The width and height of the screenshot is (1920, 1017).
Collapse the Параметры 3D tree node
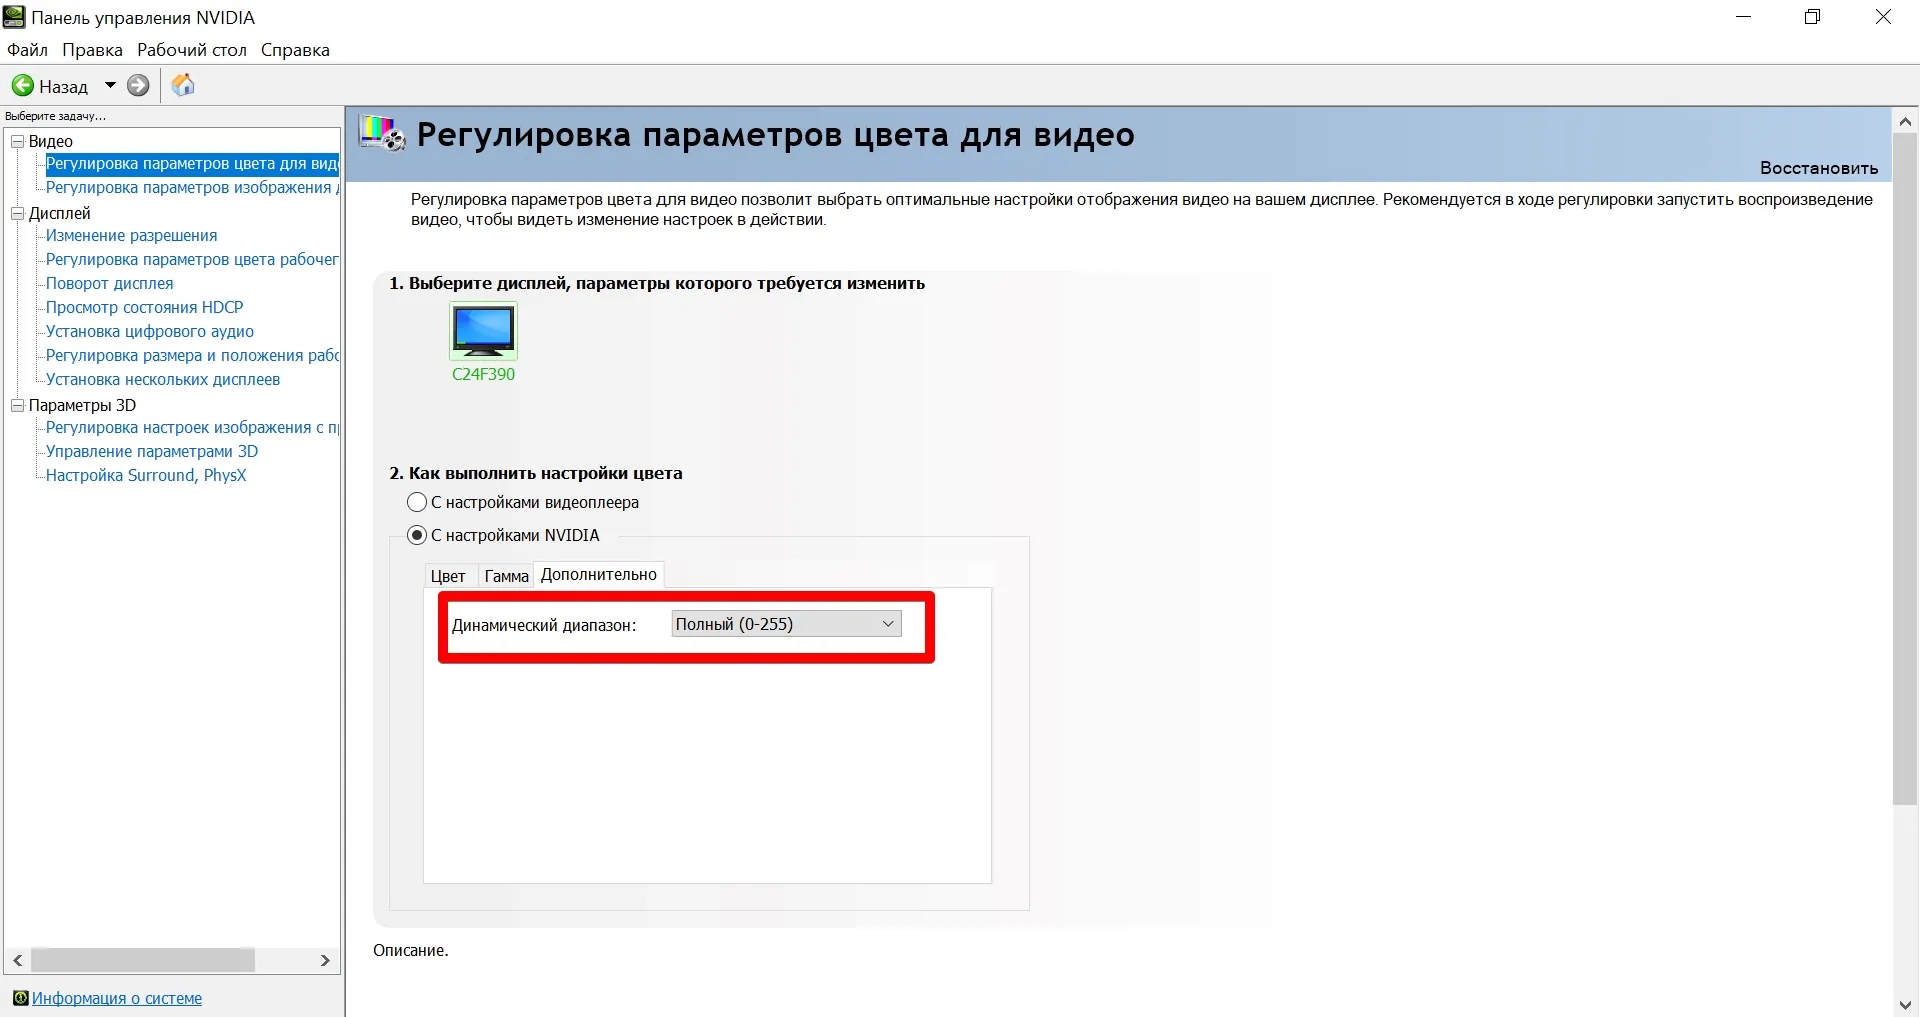(x=17, y=405)
